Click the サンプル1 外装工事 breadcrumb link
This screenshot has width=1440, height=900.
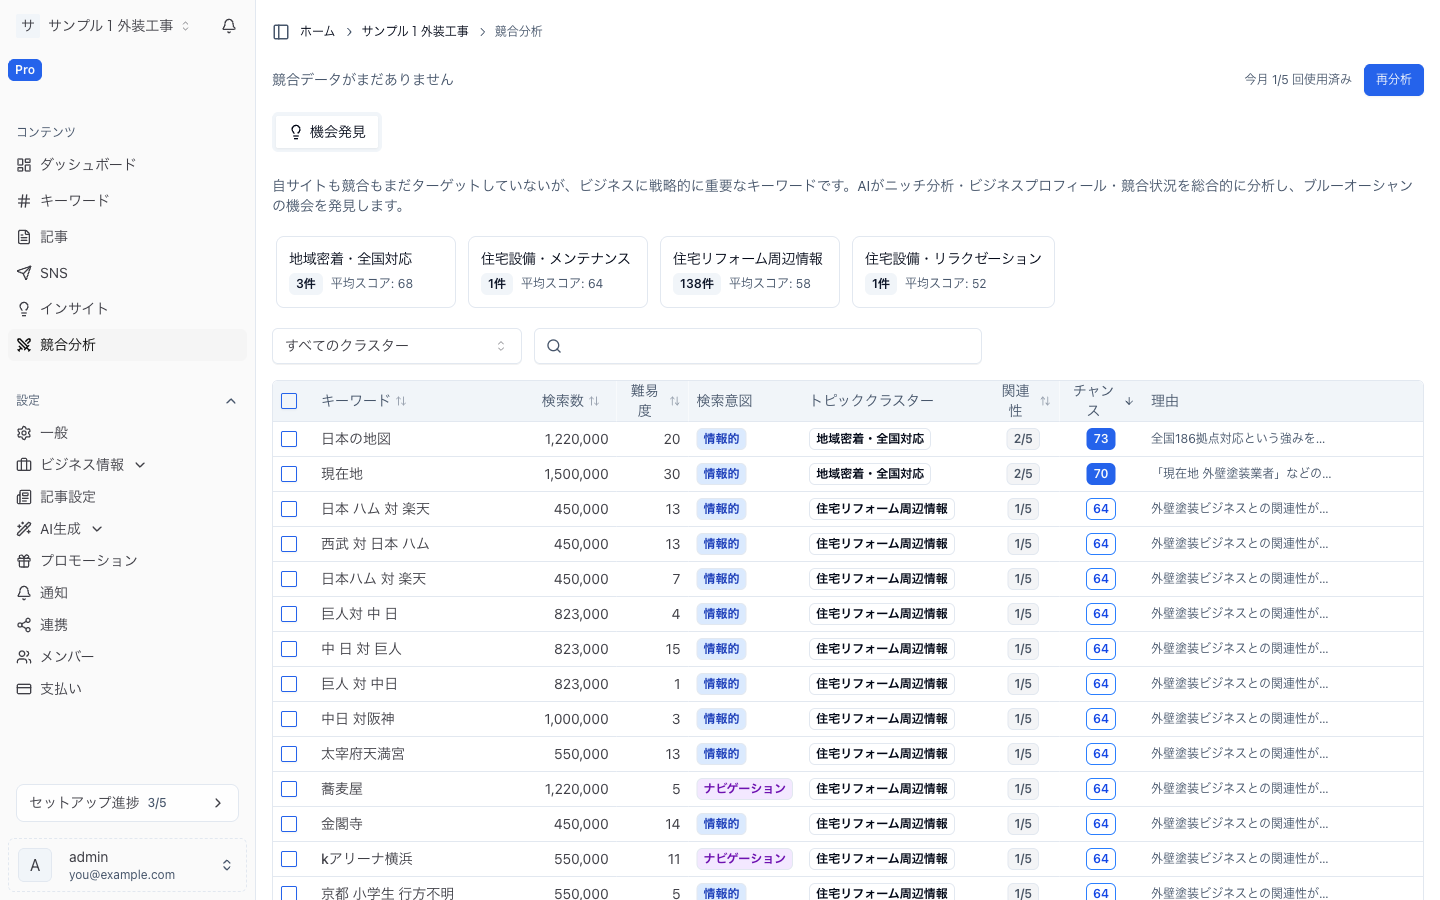[415, 32]
